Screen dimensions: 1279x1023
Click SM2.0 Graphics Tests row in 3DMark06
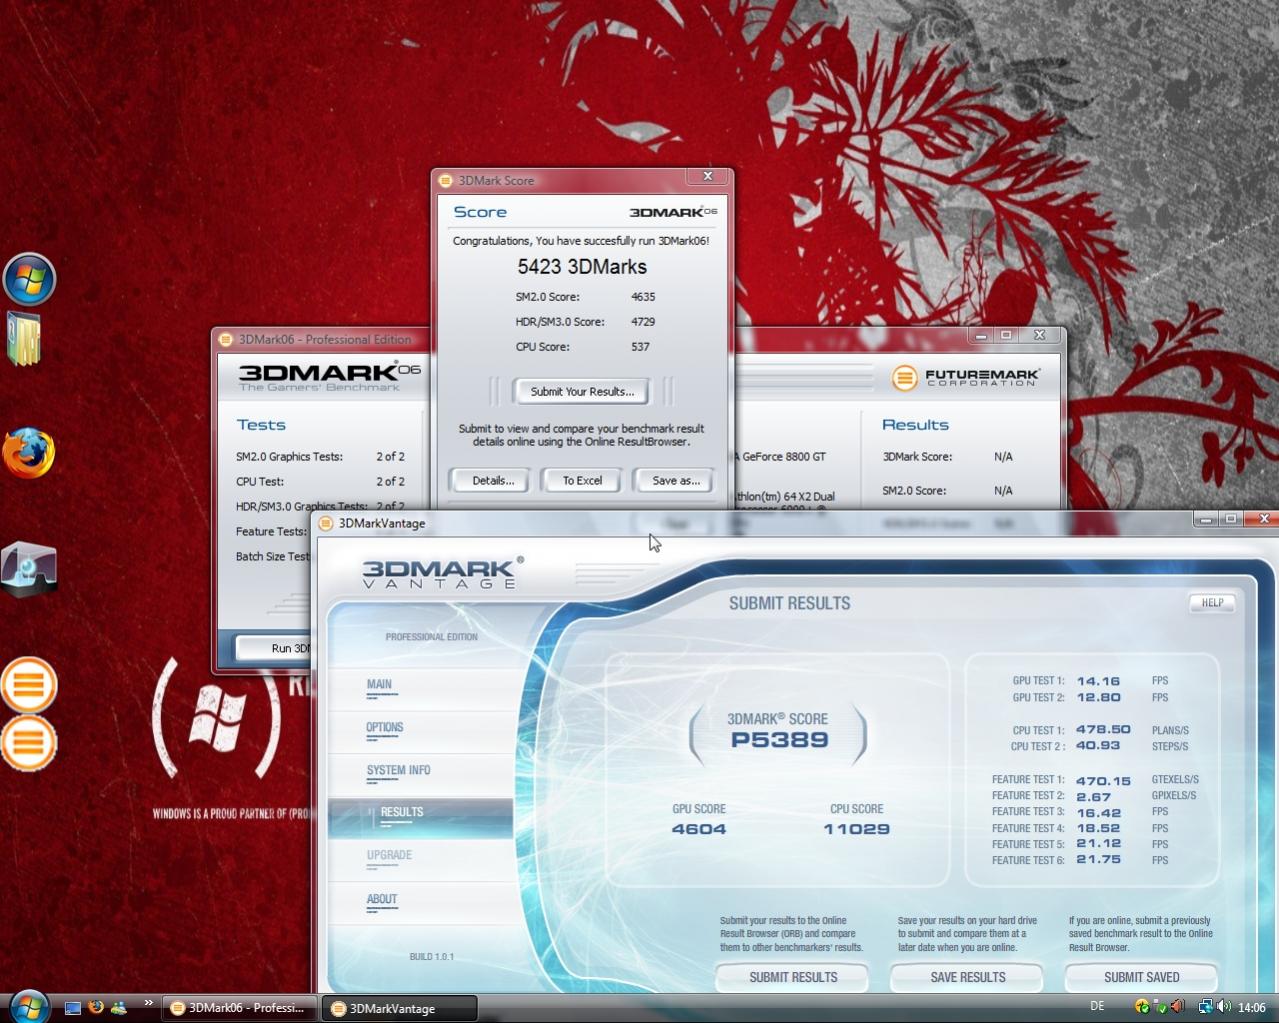pos(320,457)
